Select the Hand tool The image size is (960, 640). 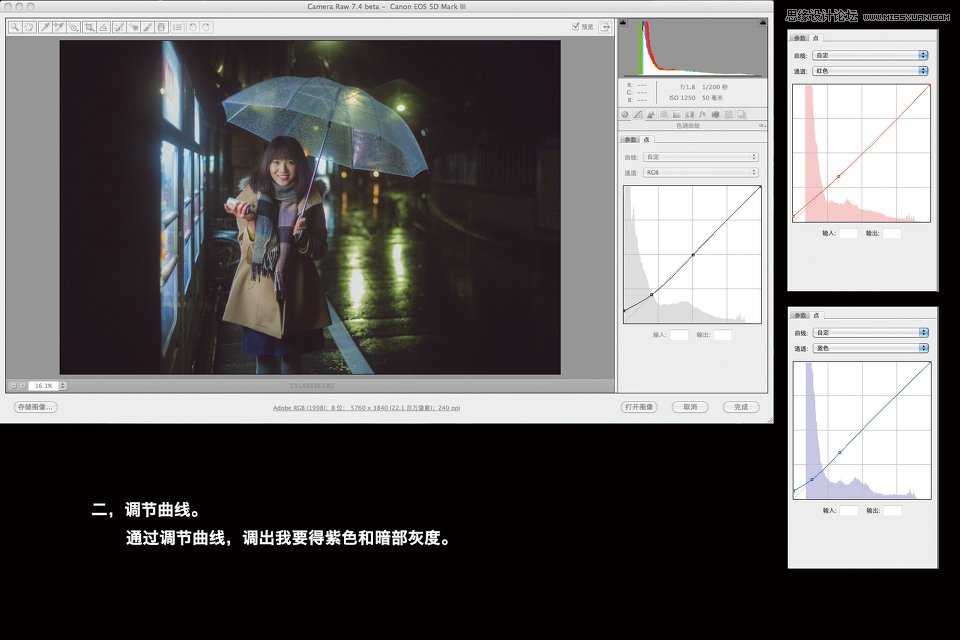tap(28, 27)
